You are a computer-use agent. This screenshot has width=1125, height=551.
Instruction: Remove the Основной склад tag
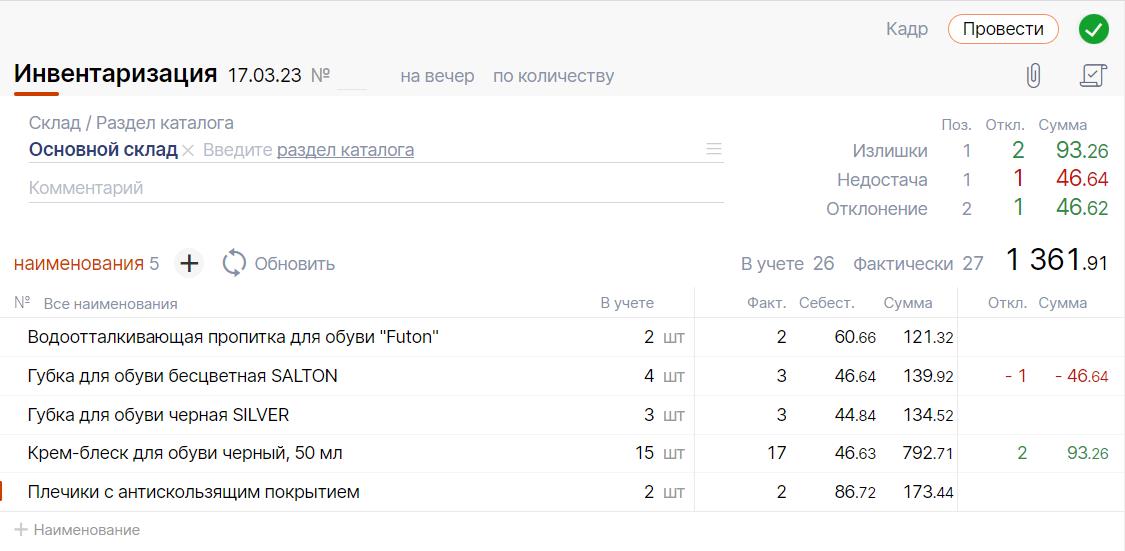click(188, 151)
